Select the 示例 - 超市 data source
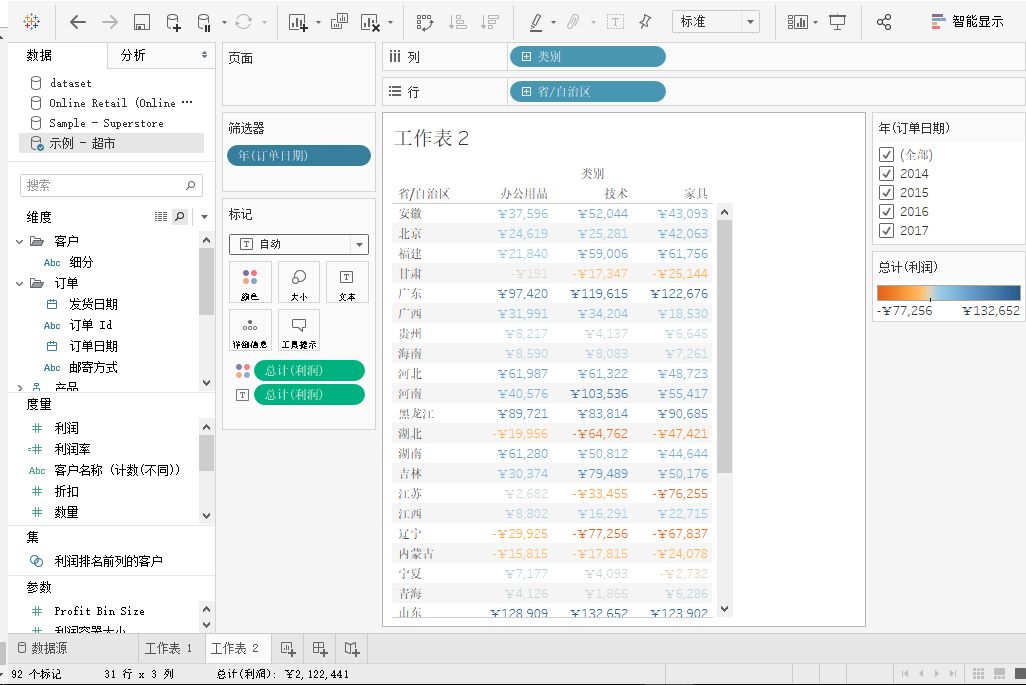 pos(111,143)
